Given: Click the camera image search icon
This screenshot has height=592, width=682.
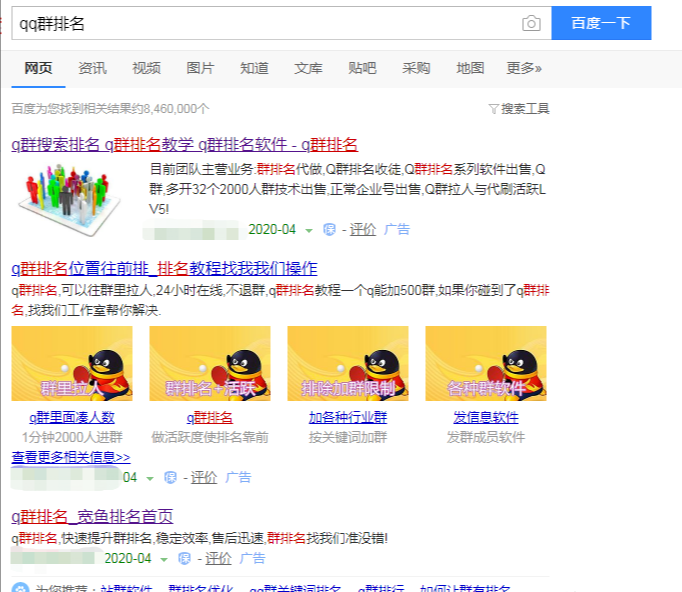Looking at the screenshot, I should point(531,23).
